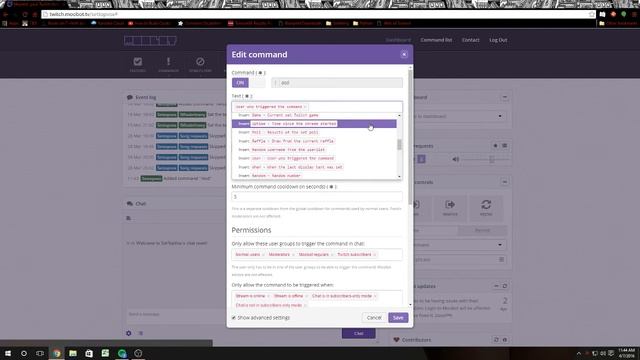Click Log Out in the header
Screen dimensions: 640x360
tap(498, 40)
